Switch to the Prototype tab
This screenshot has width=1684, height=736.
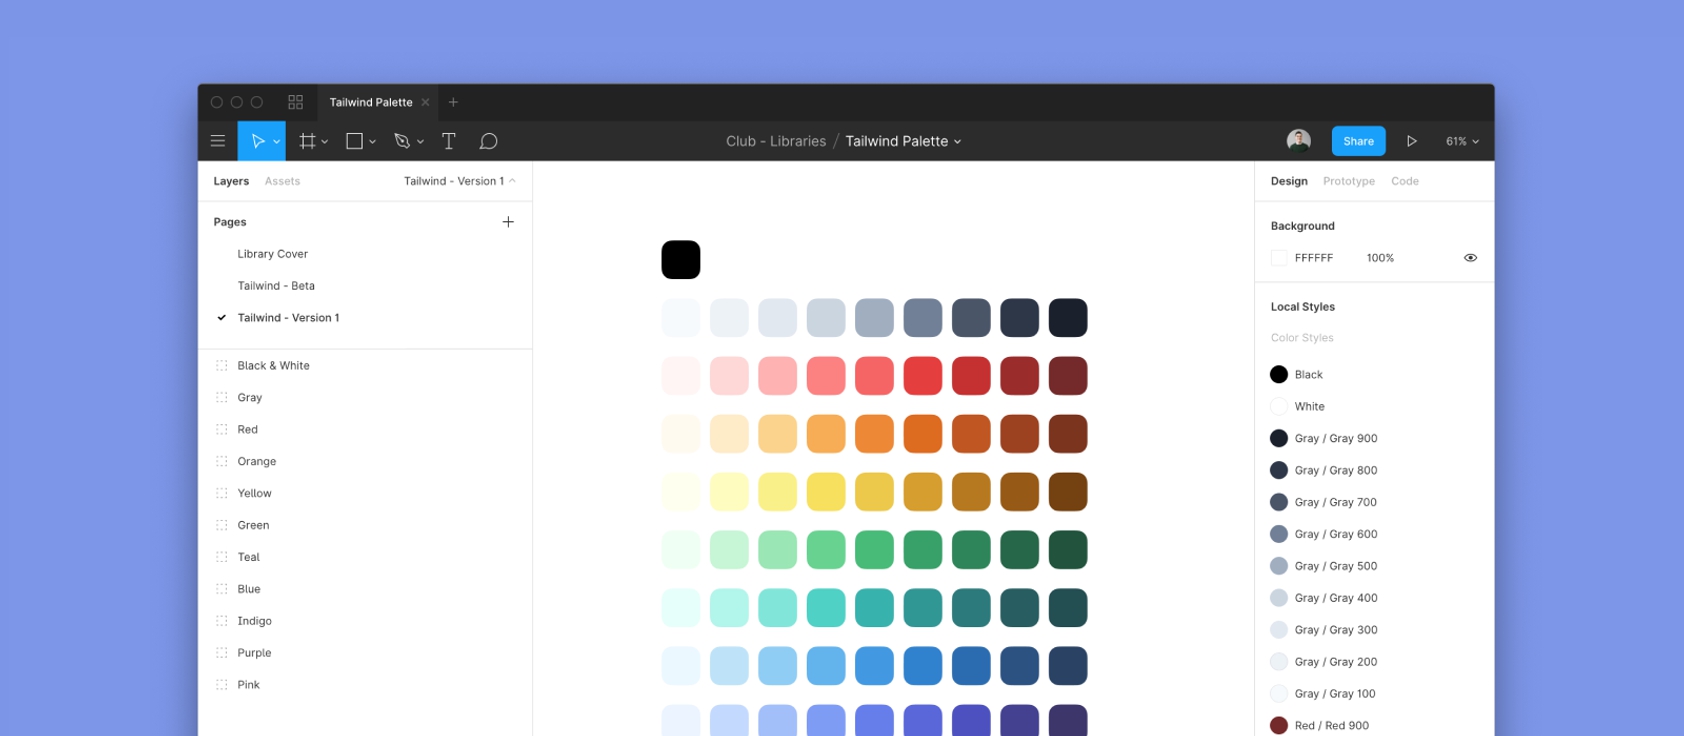tap(1348, 181)
